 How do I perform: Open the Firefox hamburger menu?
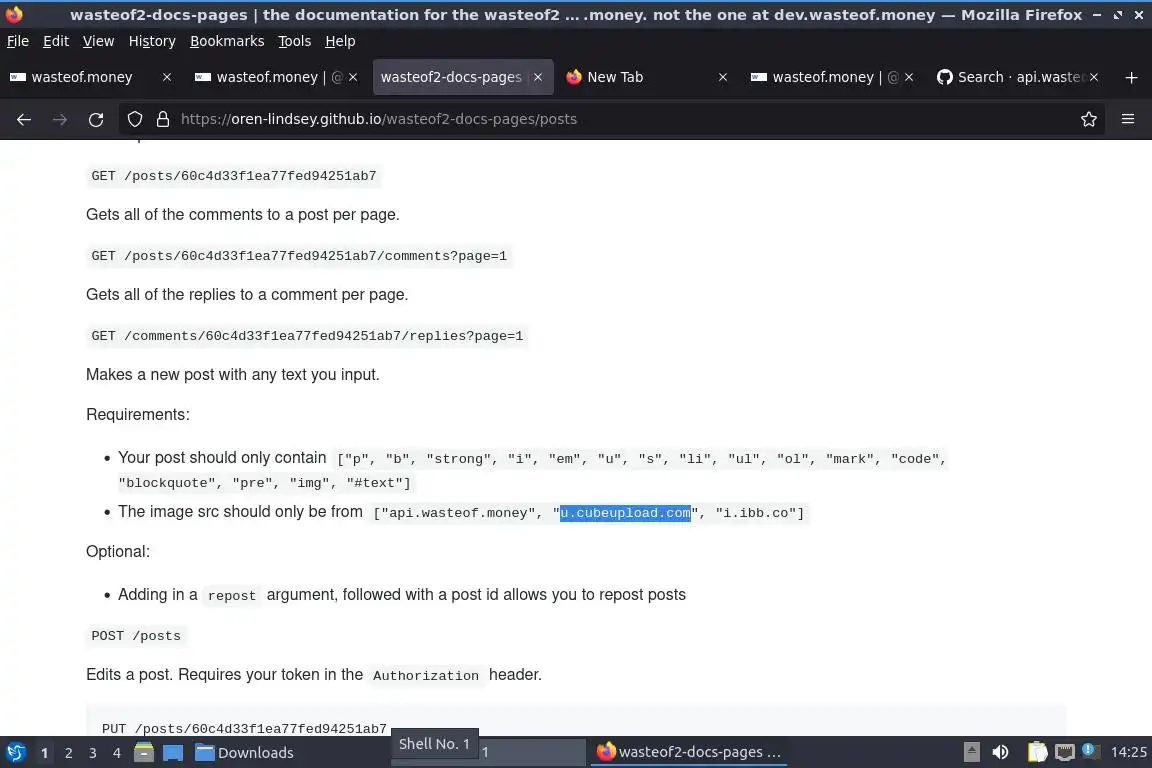[1128, 119]
